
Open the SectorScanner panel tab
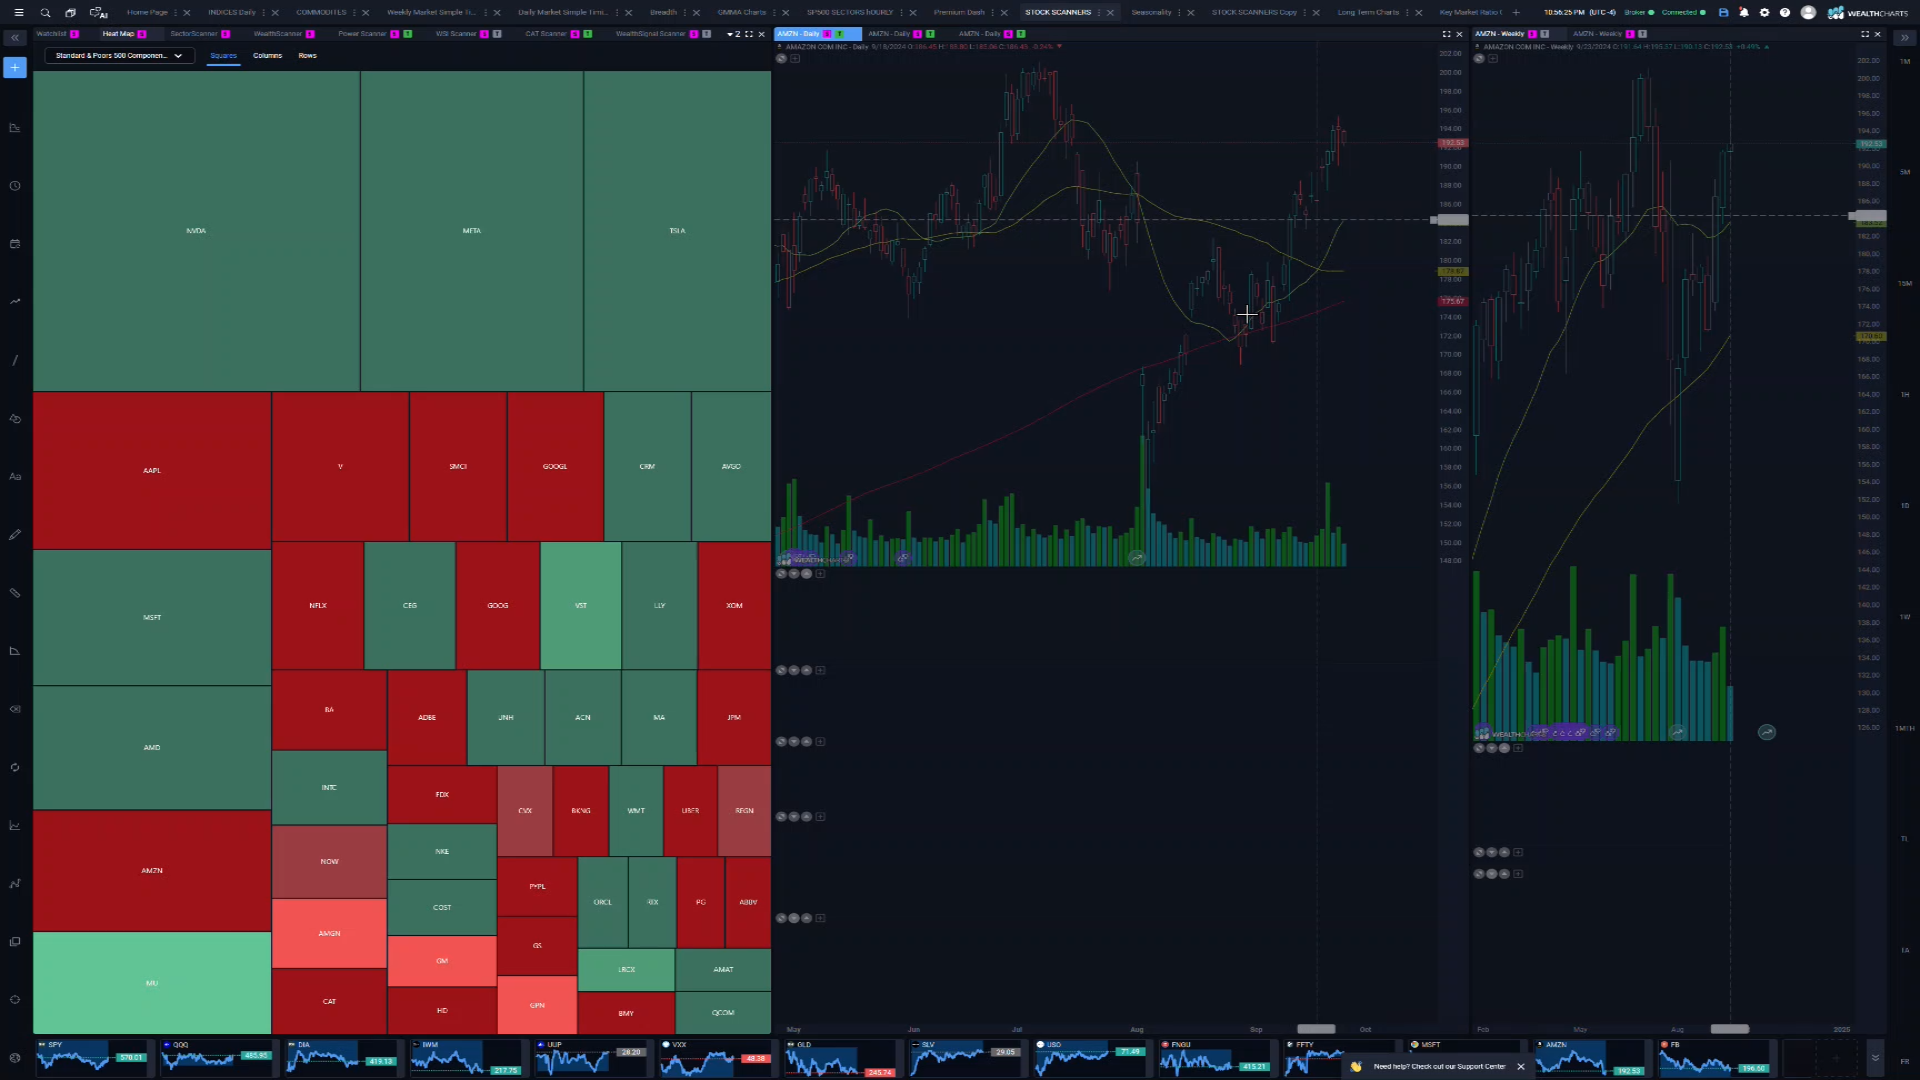(x=194, y=34)
